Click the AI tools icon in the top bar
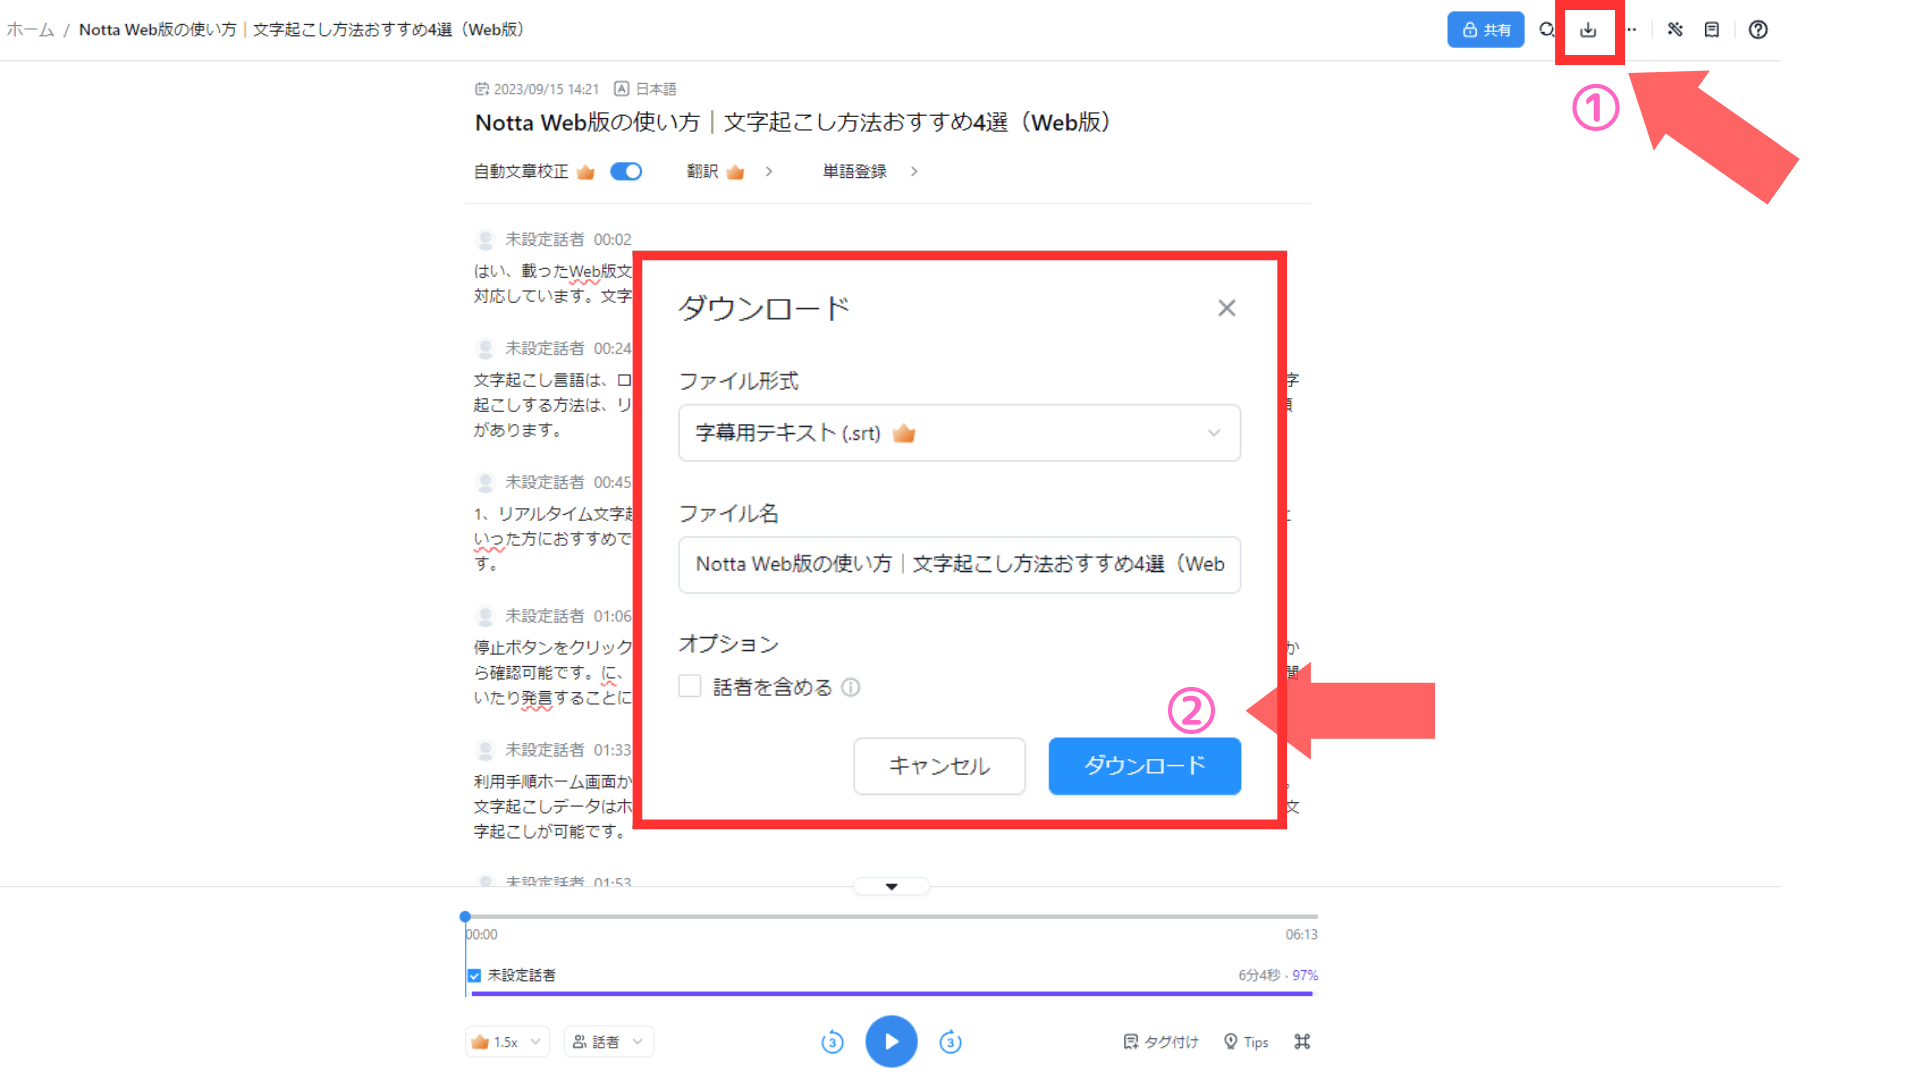The height and width of the screenshot is (1080, 1920). pyautogui.click(x=1675, y=30)
